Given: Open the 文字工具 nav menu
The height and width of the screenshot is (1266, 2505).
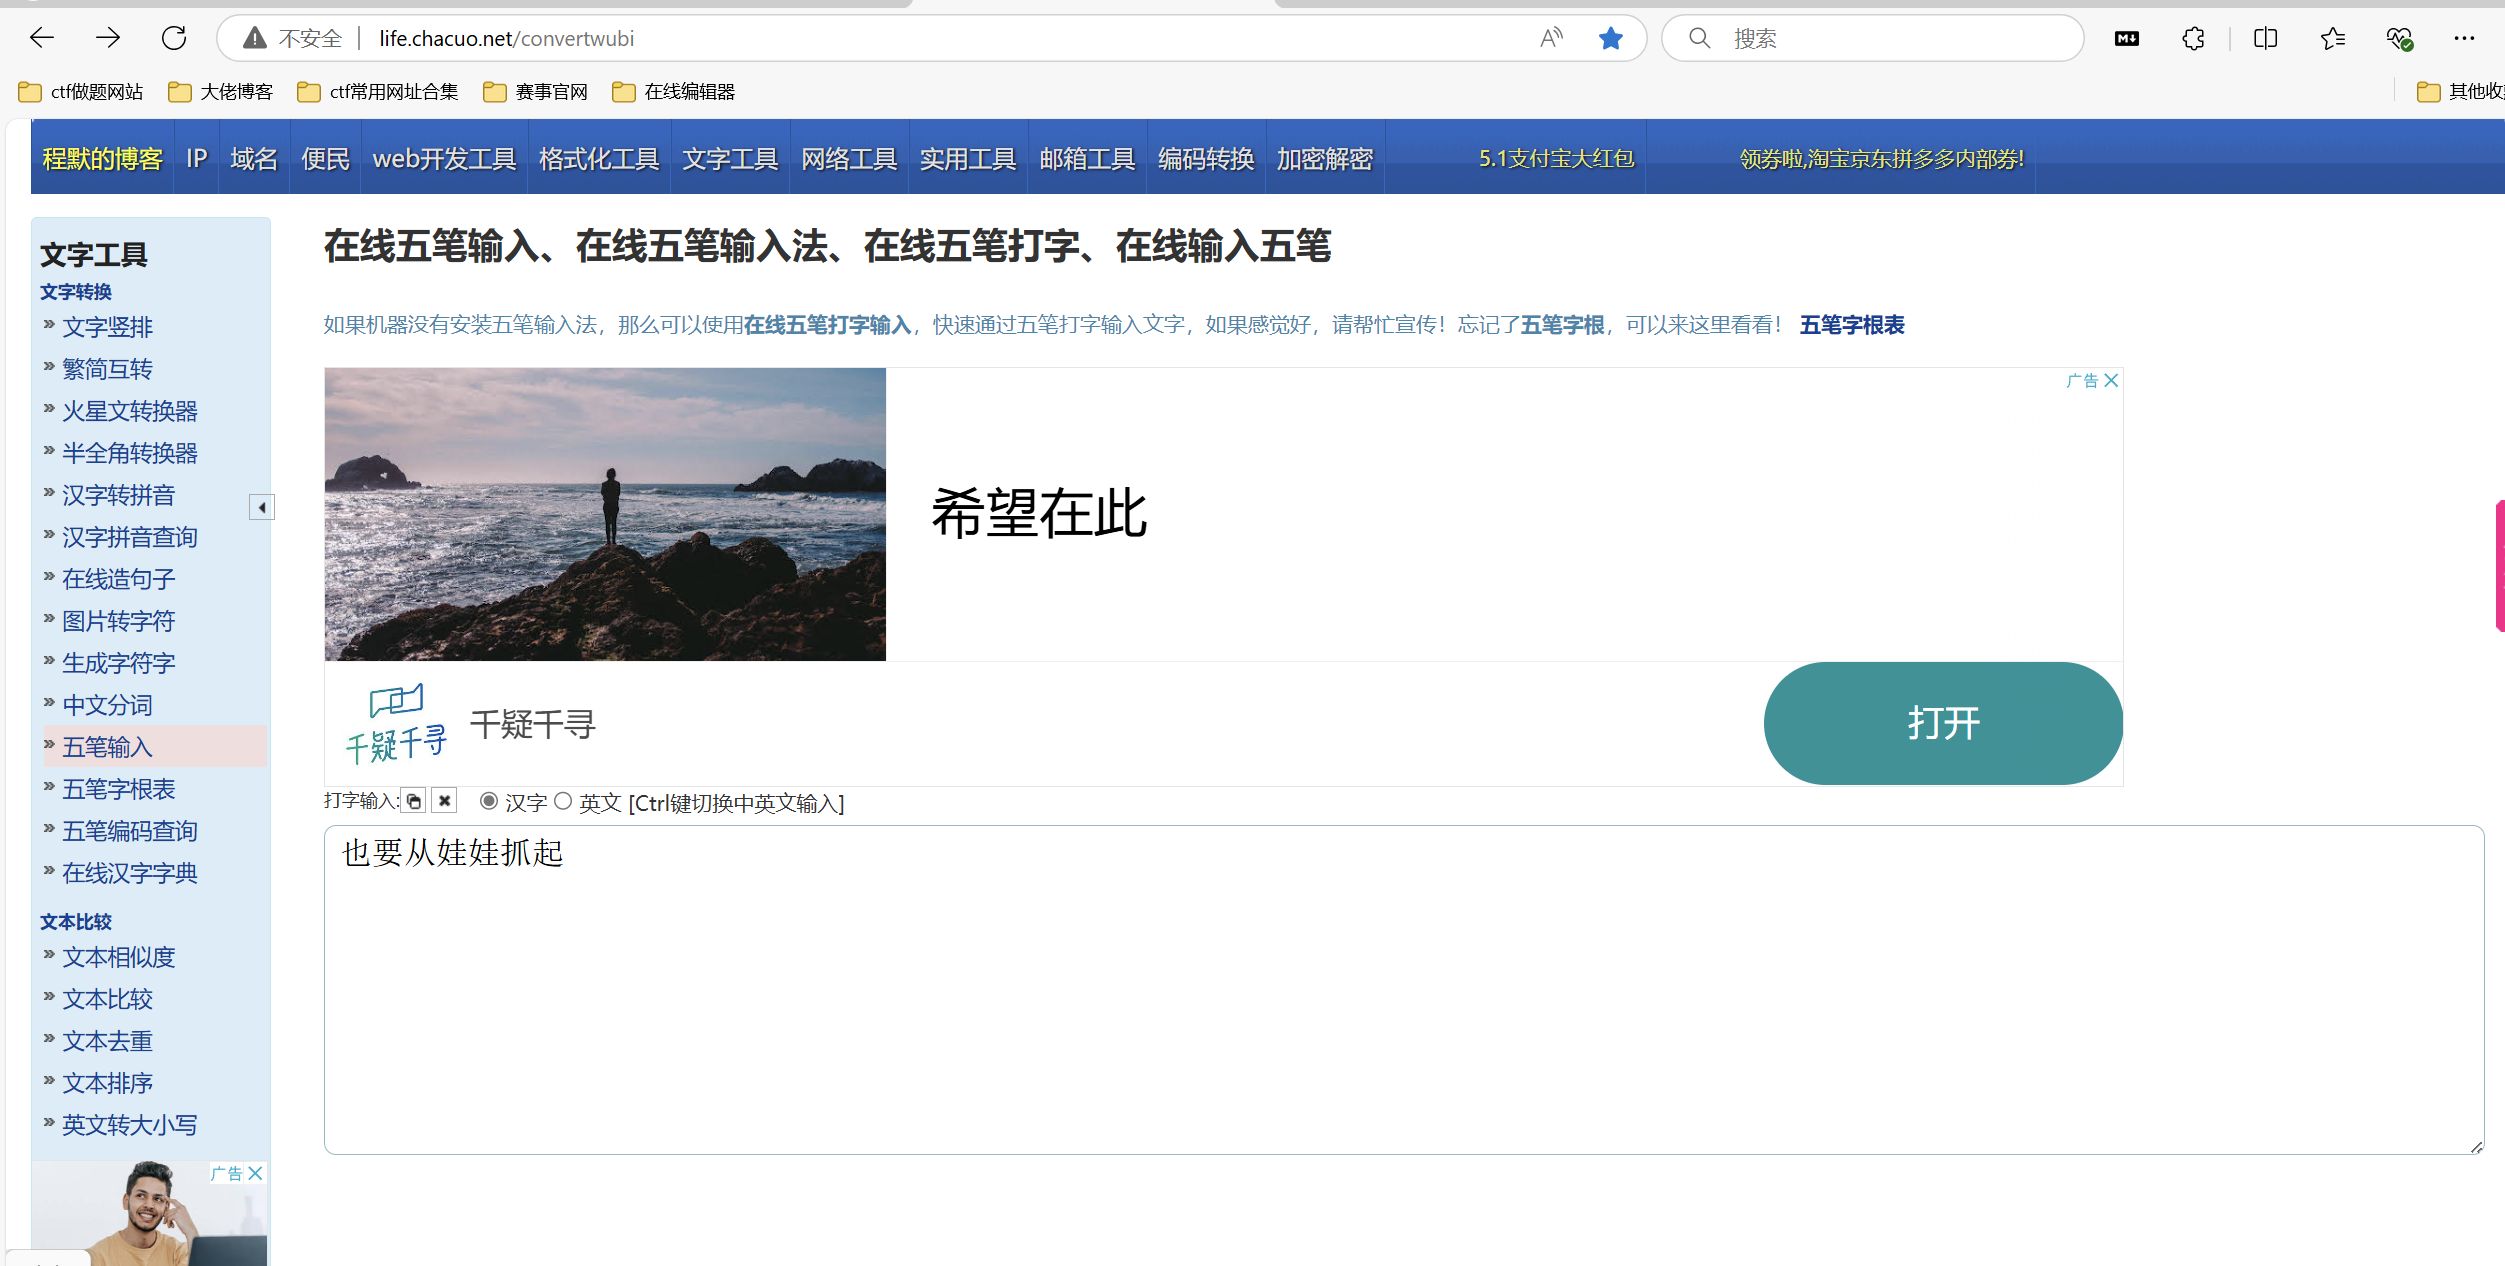Looking at the screenshot, I should pyautogui.click(x=730, y=159).
